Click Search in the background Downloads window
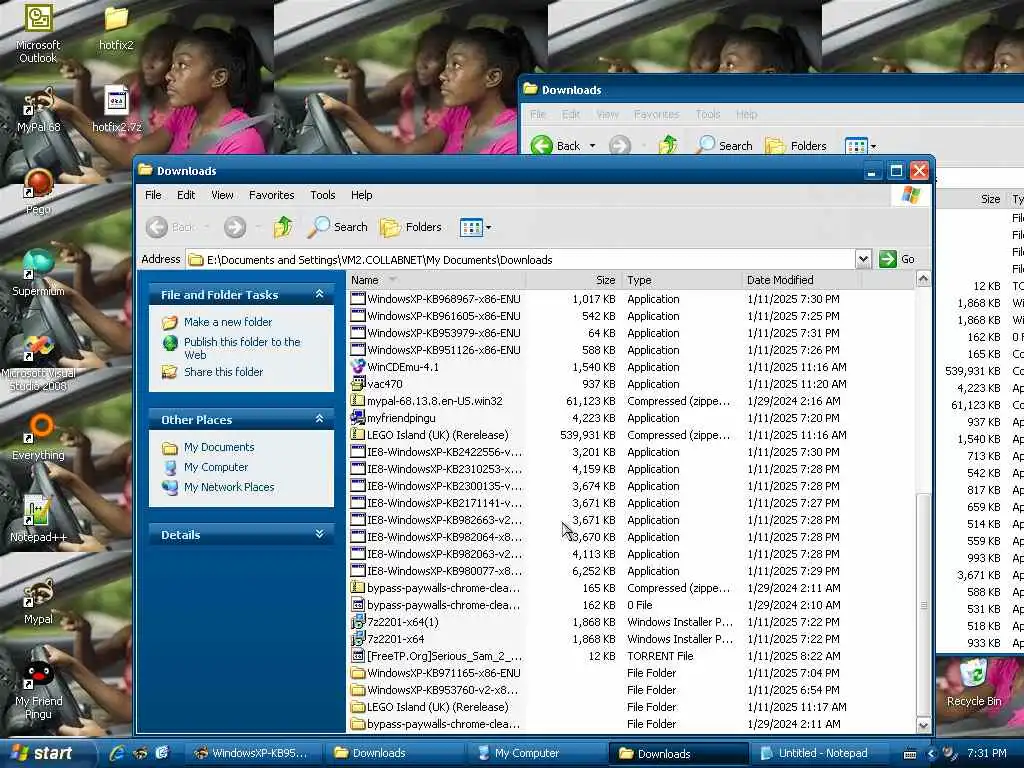Viewport: 1024px width, 768px height. click(724, 146)
